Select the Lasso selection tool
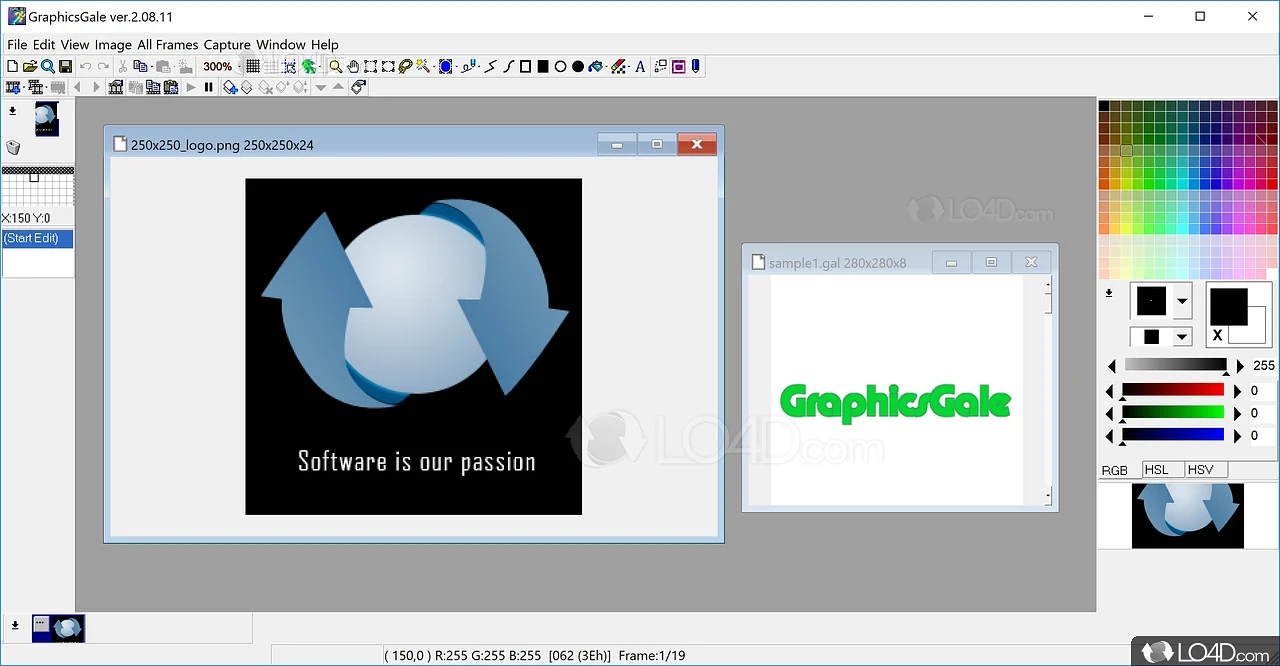The height and width of the screenshot is (666, 1280). [x=405, y=67]
